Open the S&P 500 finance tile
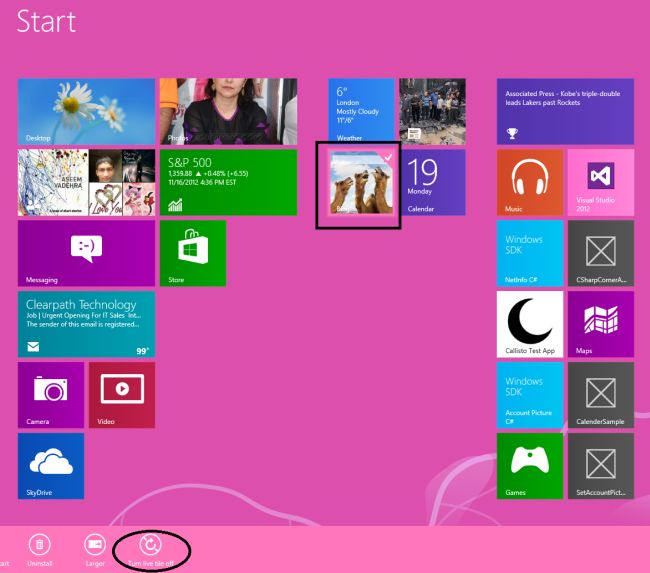The width and height of the screenshot is (650, 573). tap(228, 182)
